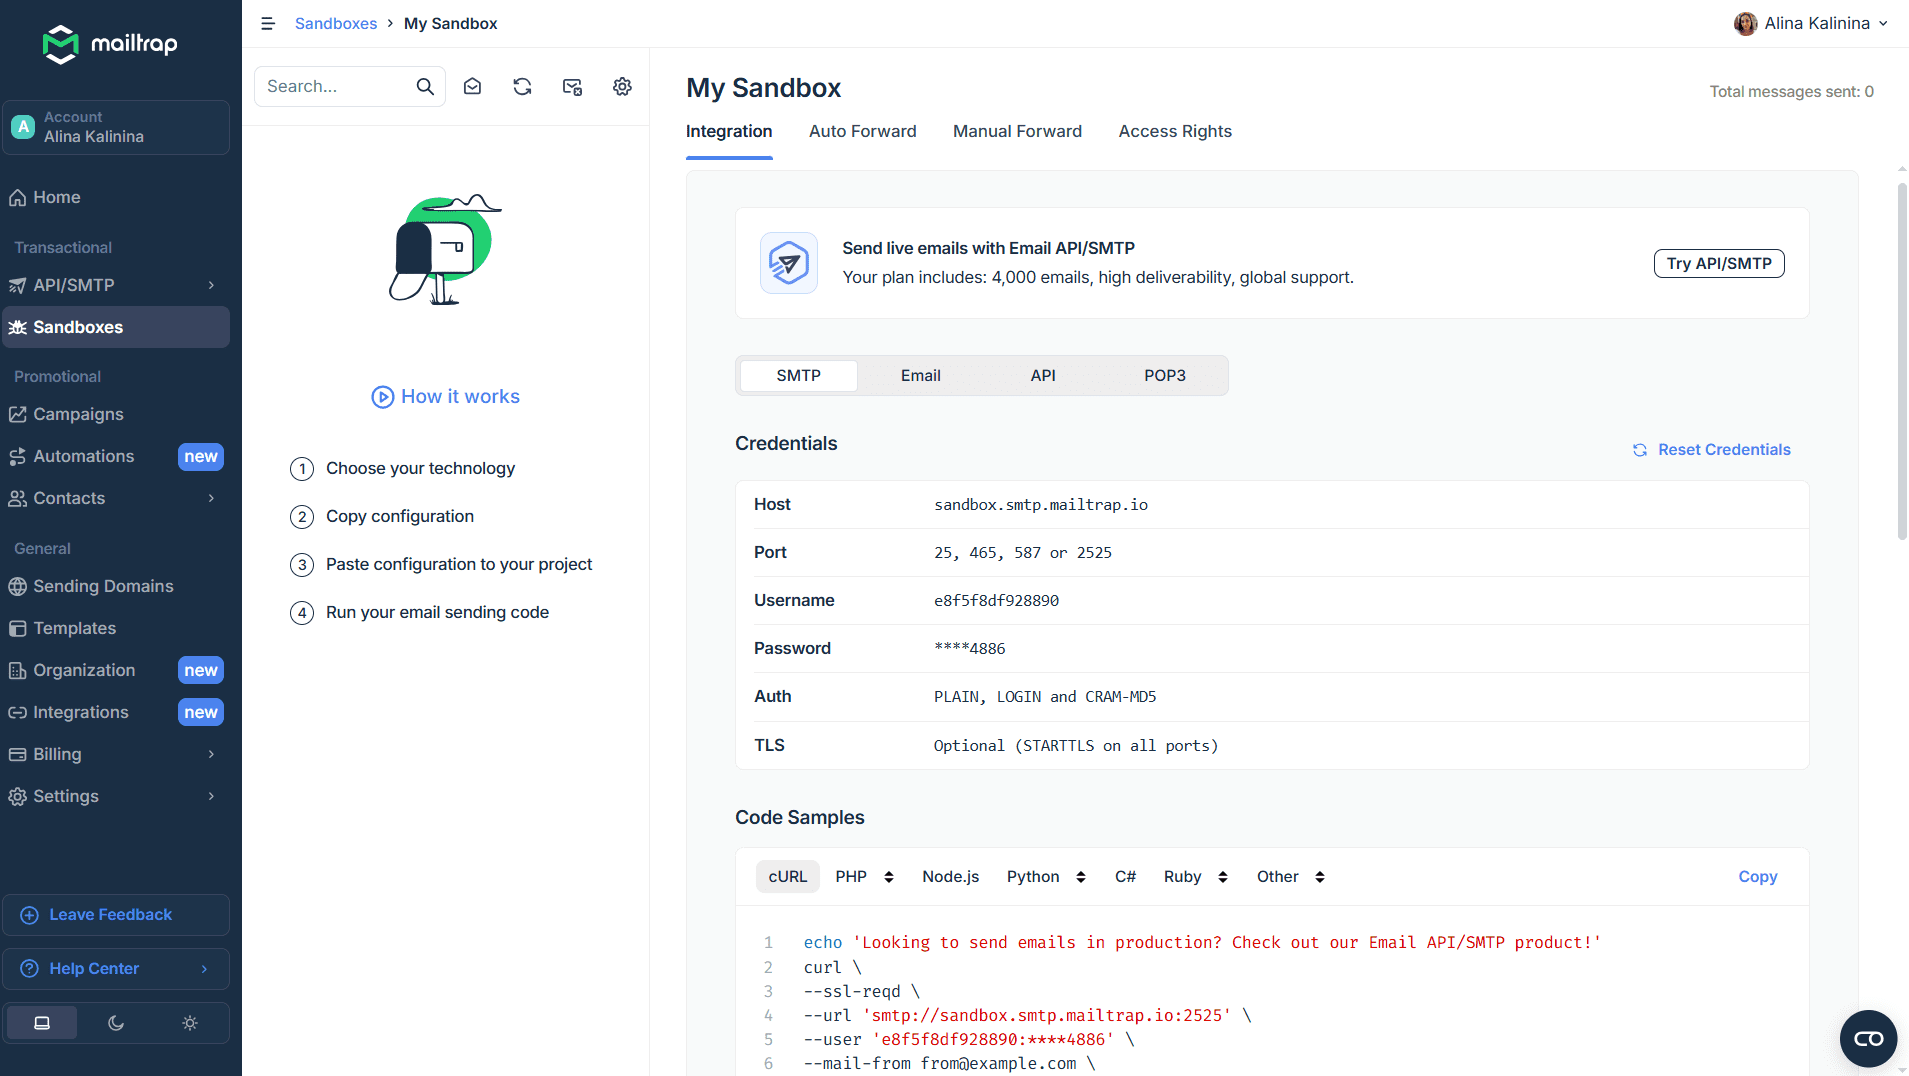Image resolution: width=1909 pixels, height=1076 pixels.
Task: Click the inbox settings gear icon
Action: pos(622,87)
